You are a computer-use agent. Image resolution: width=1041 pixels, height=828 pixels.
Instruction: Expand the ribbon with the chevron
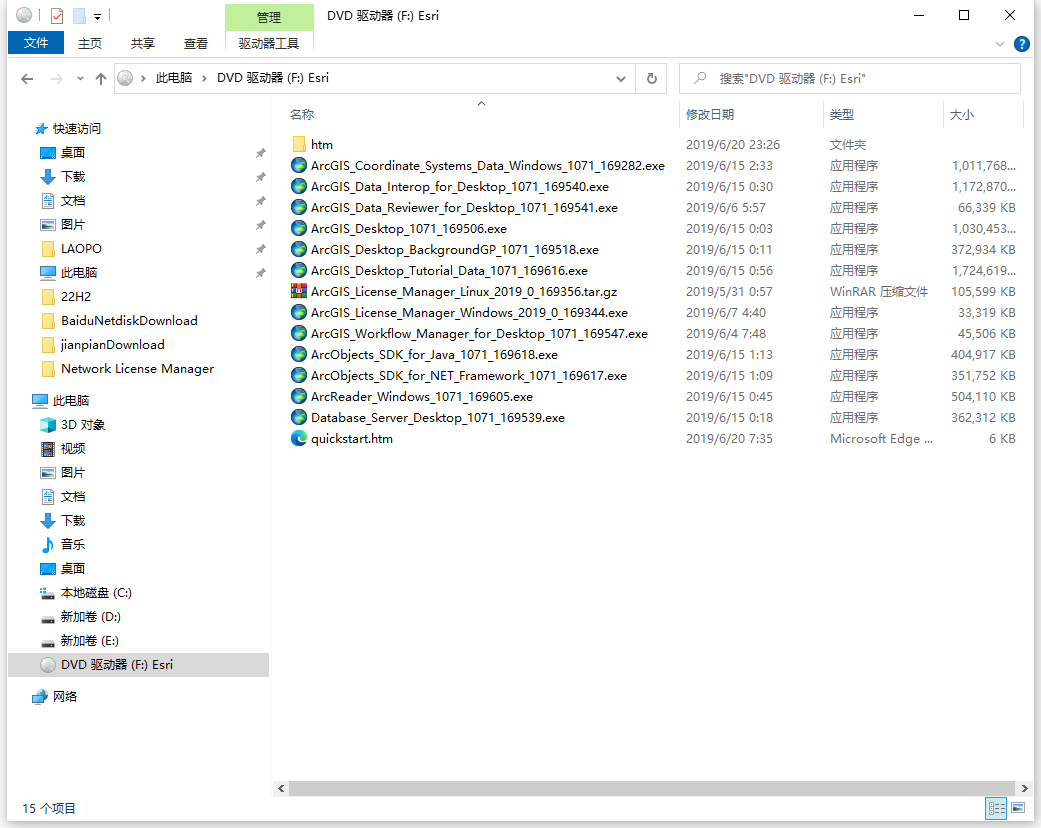999,44
